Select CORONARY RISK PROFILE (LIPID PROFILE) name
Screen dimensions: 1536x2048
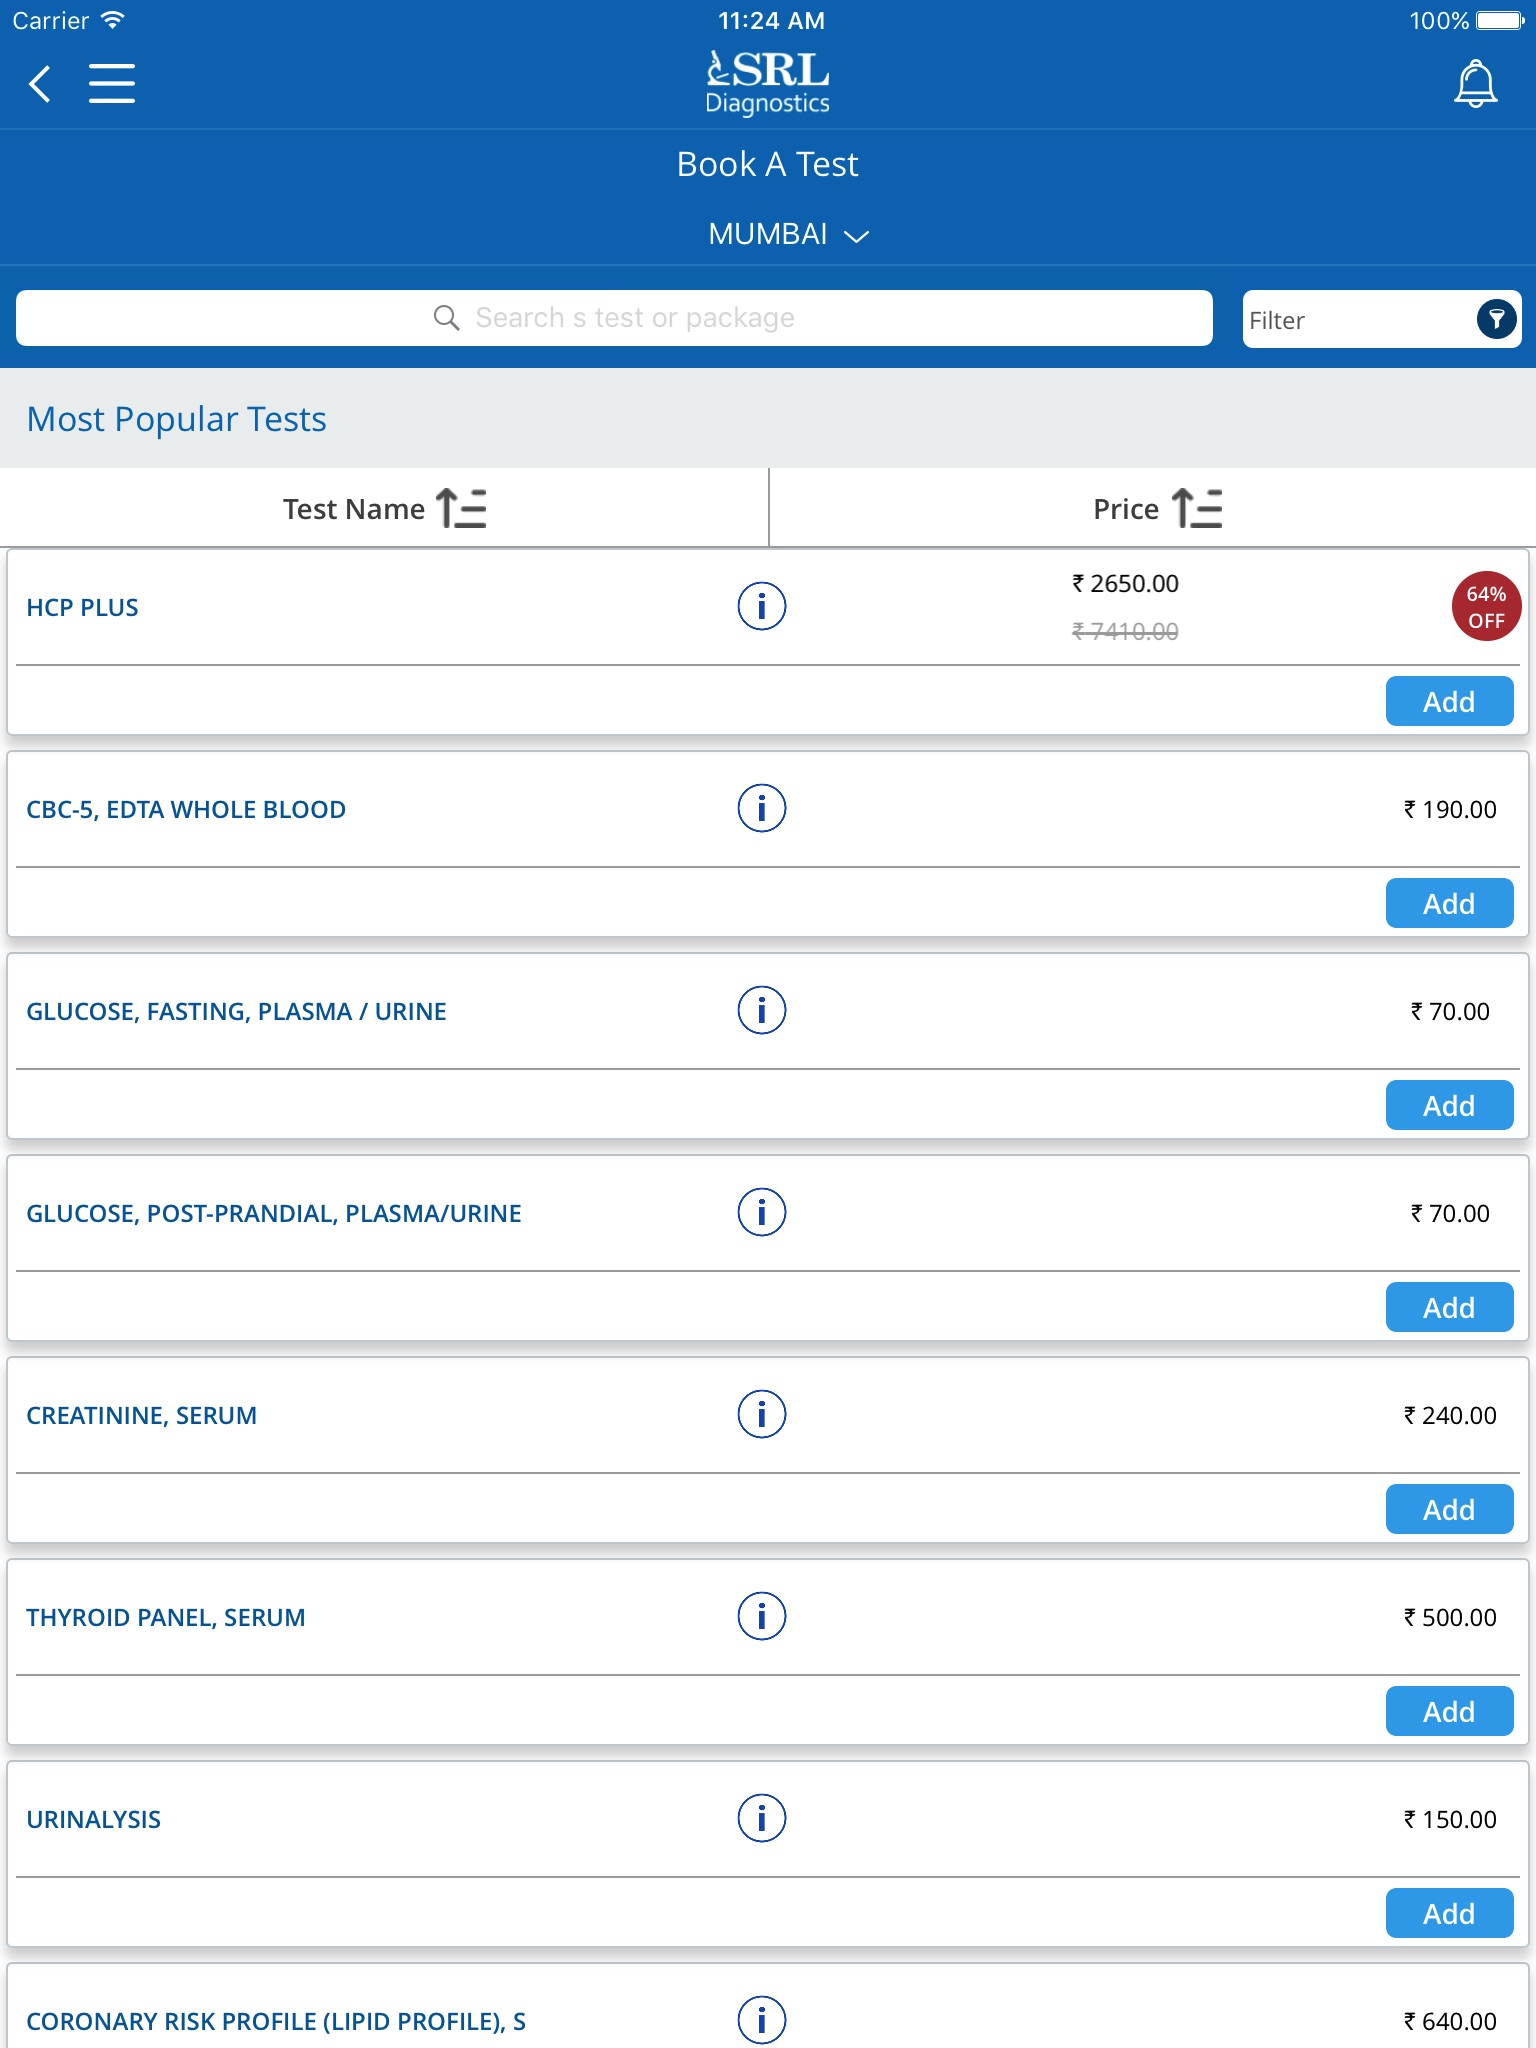[276, 2022]
